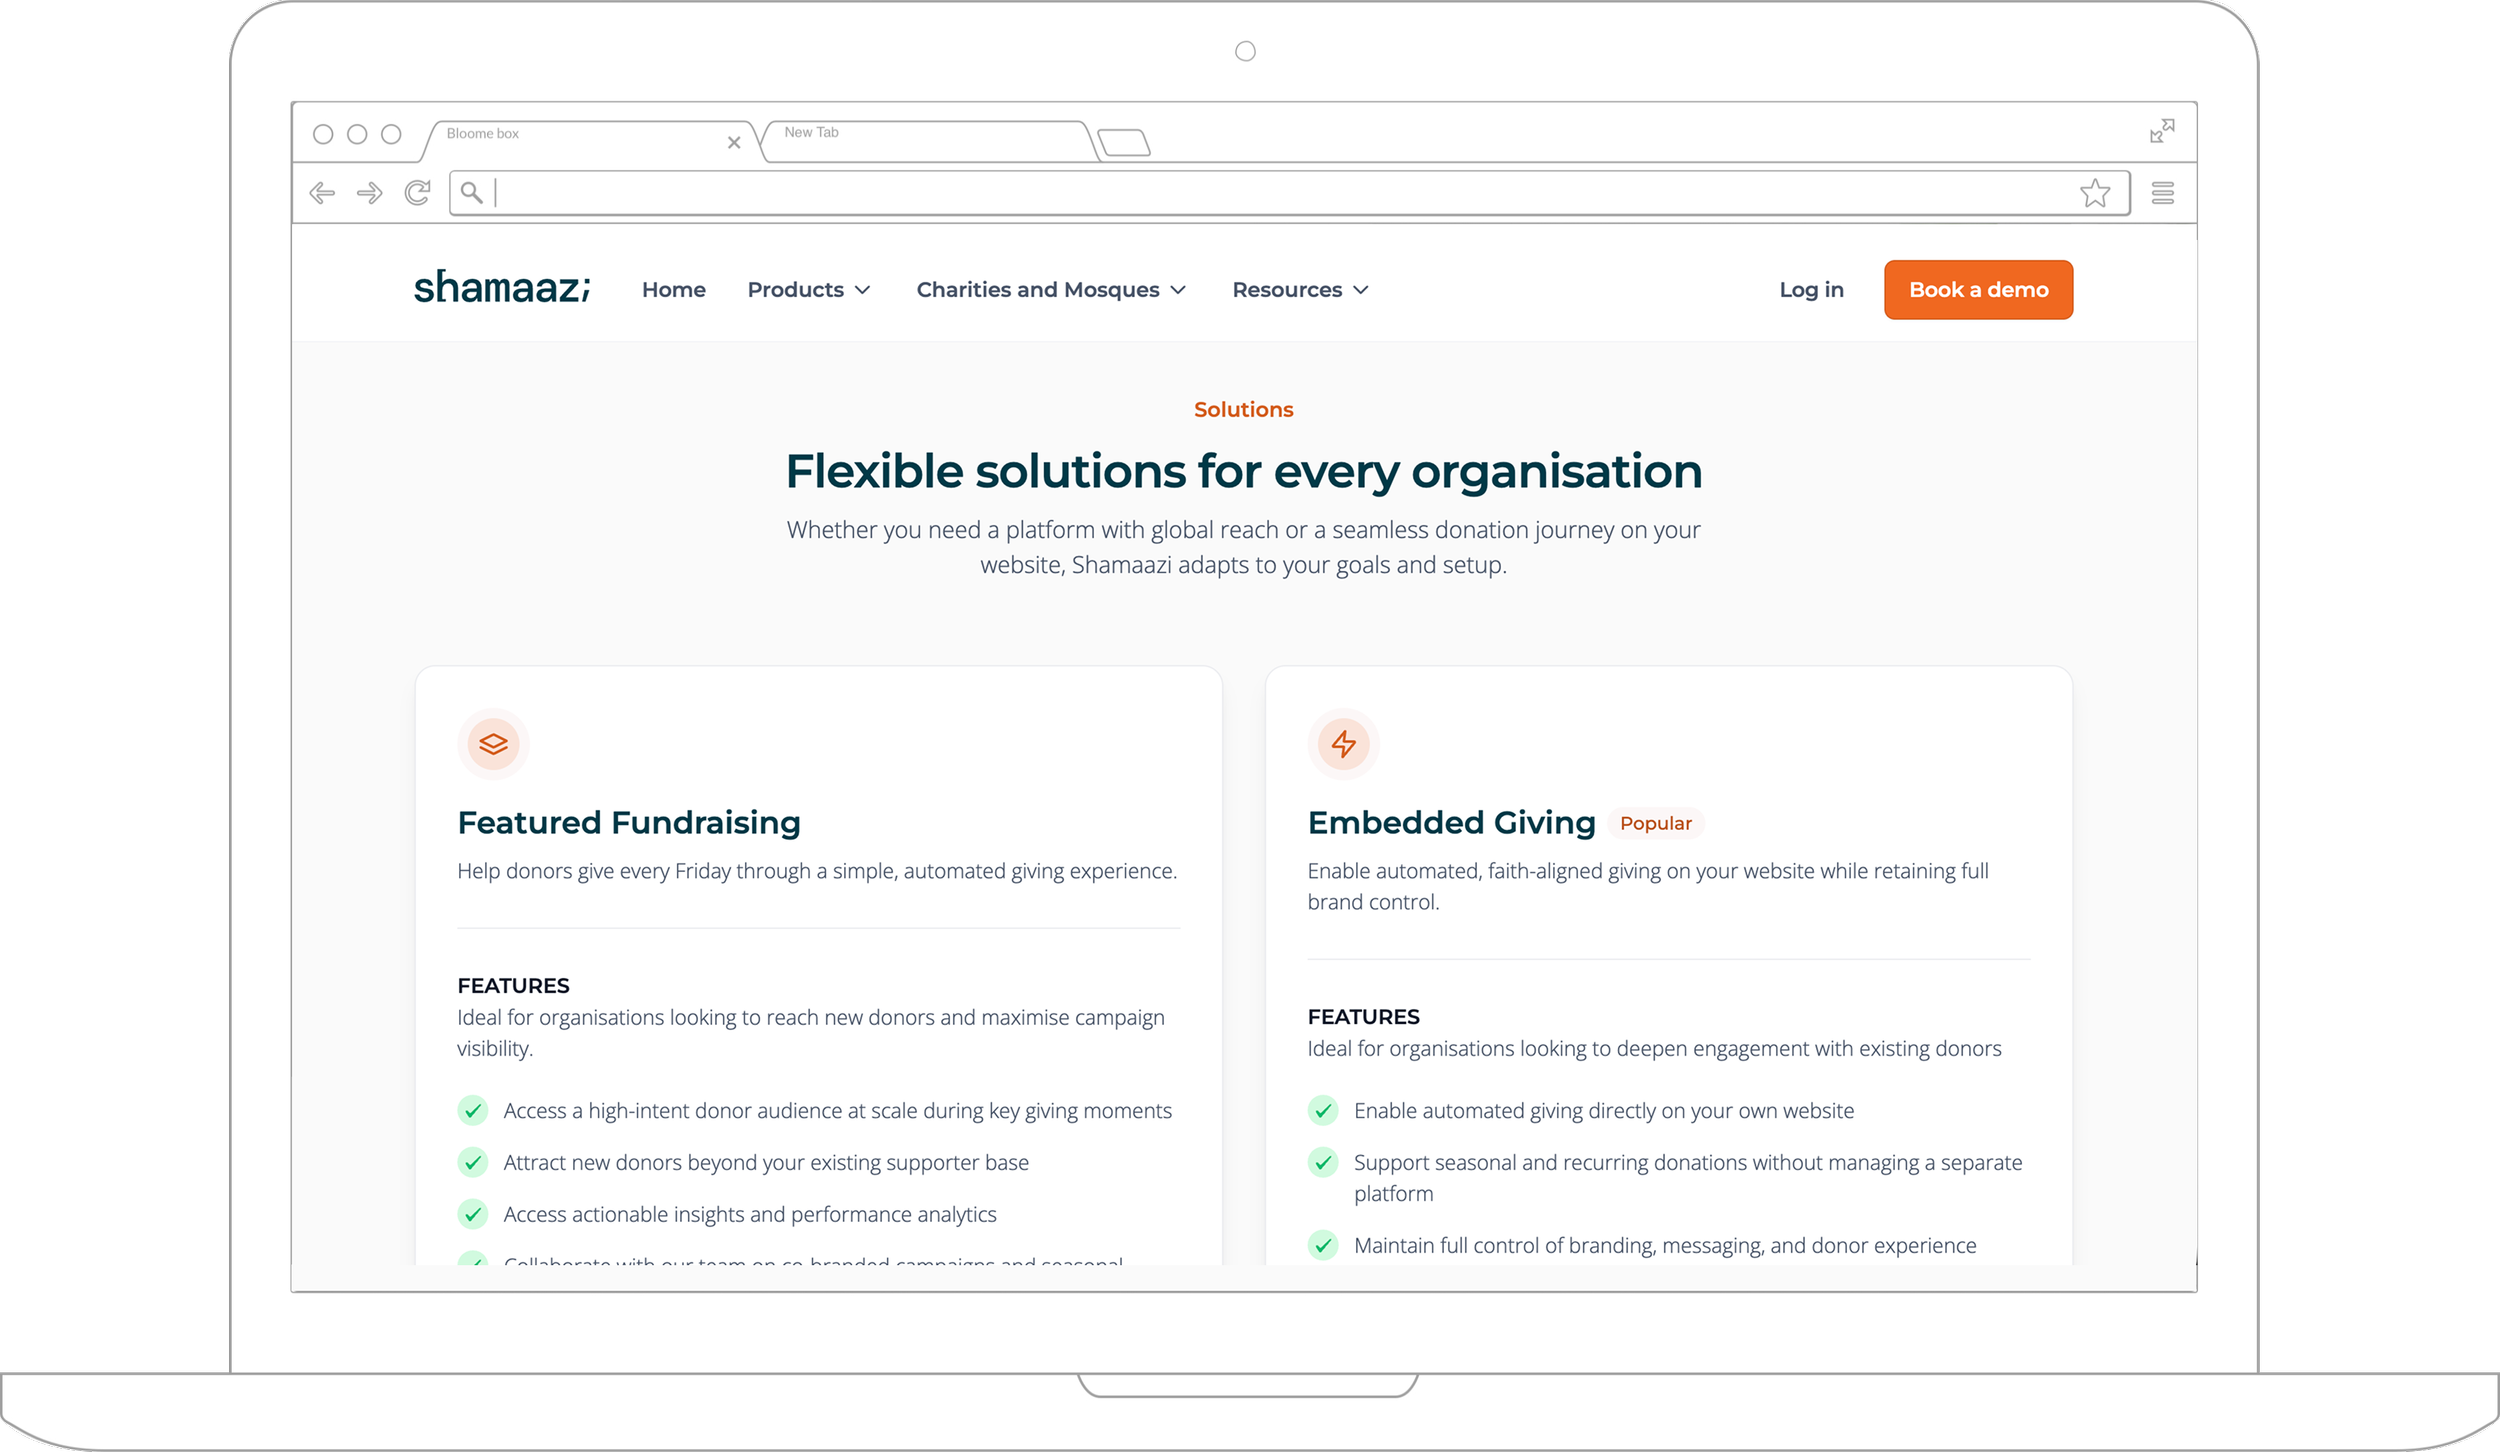The width and height of the screenshot is (2500, 1452).
Task: Click the browser forward arrow icon
Action: (369, 193)
